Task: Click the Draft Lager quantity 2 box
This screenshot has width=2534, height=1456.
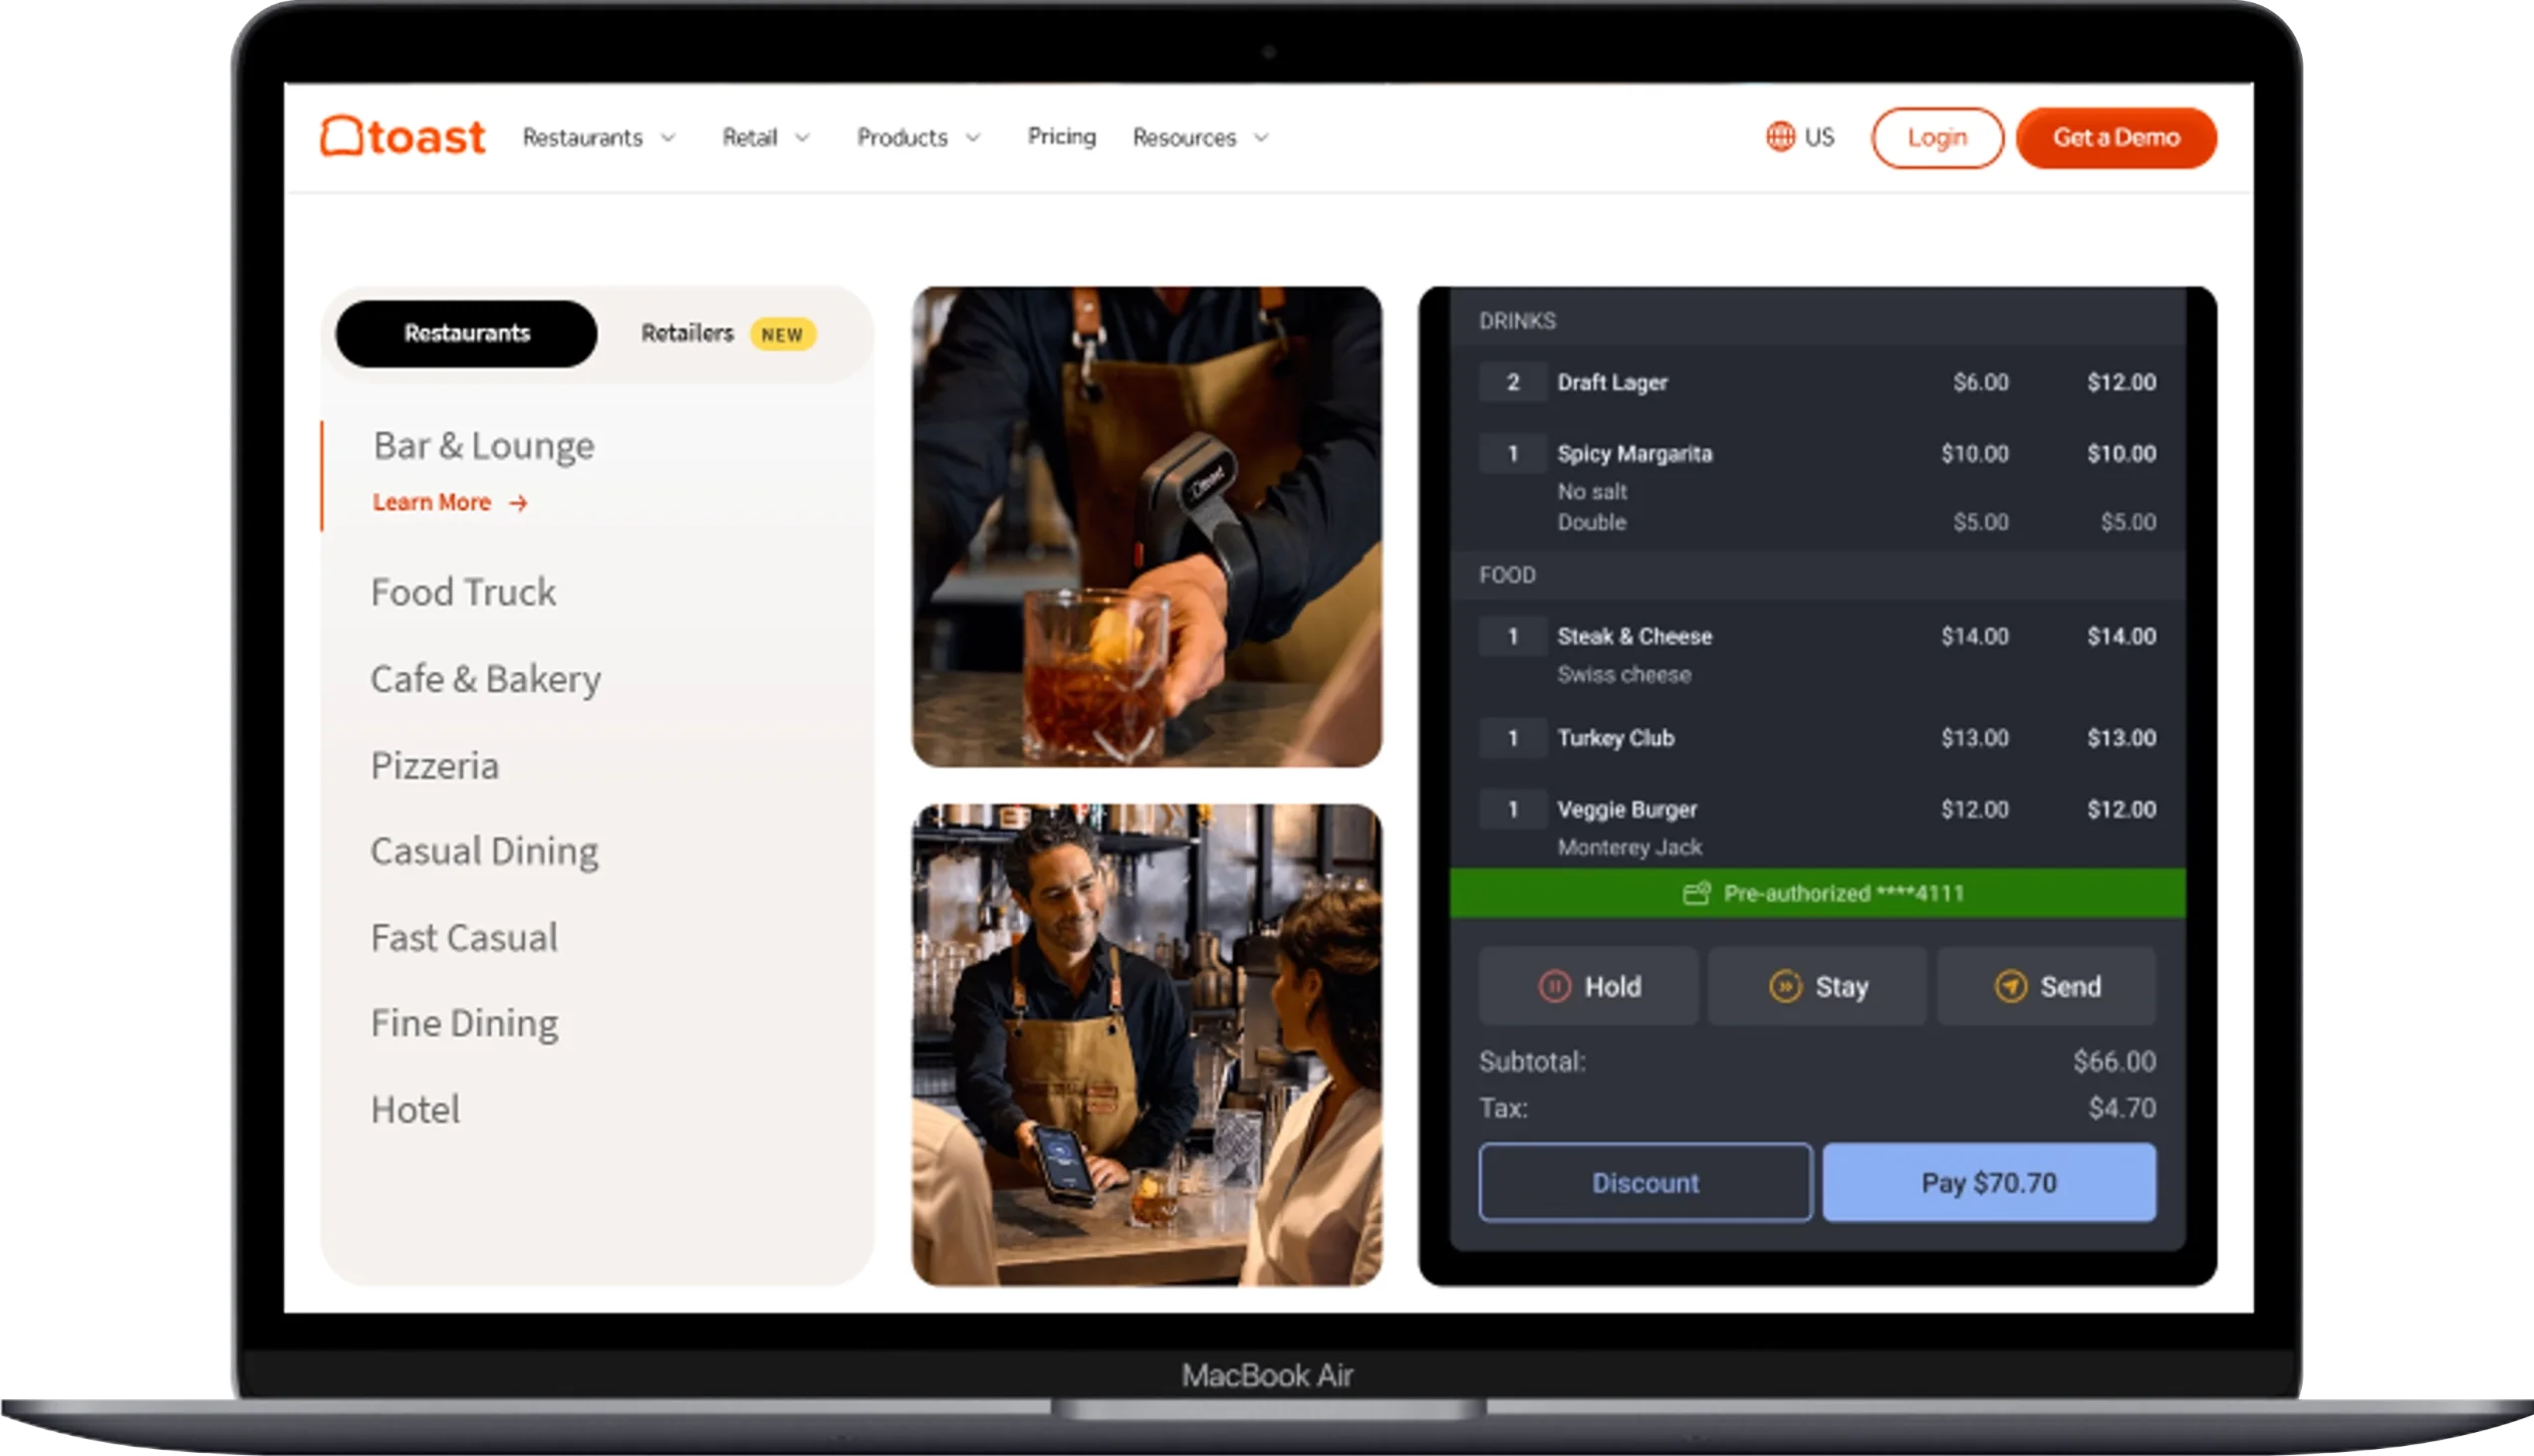Action: pyautogui.click(x=1512, y=382)
